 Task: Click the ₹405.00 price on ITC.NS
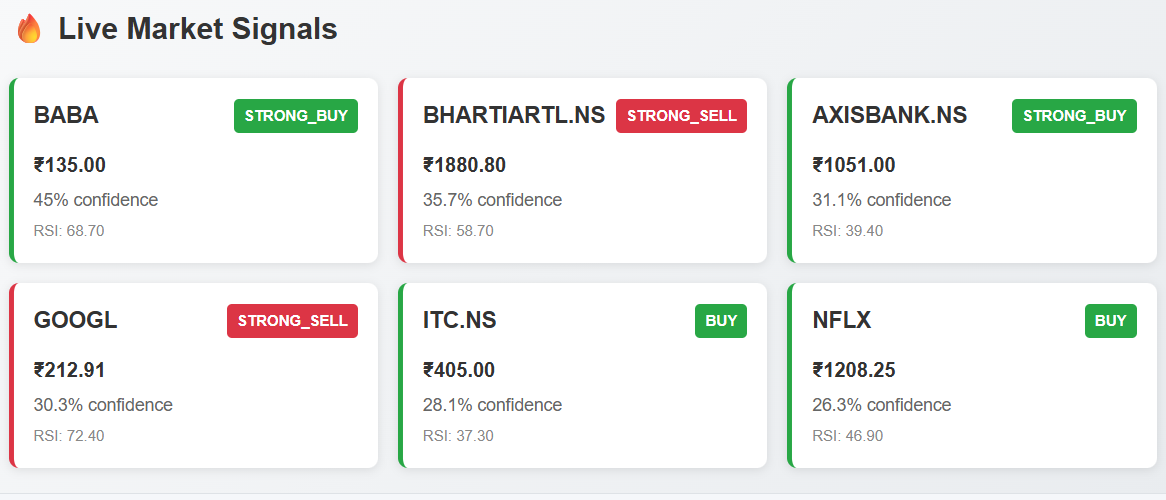click(x=459, y=371)
